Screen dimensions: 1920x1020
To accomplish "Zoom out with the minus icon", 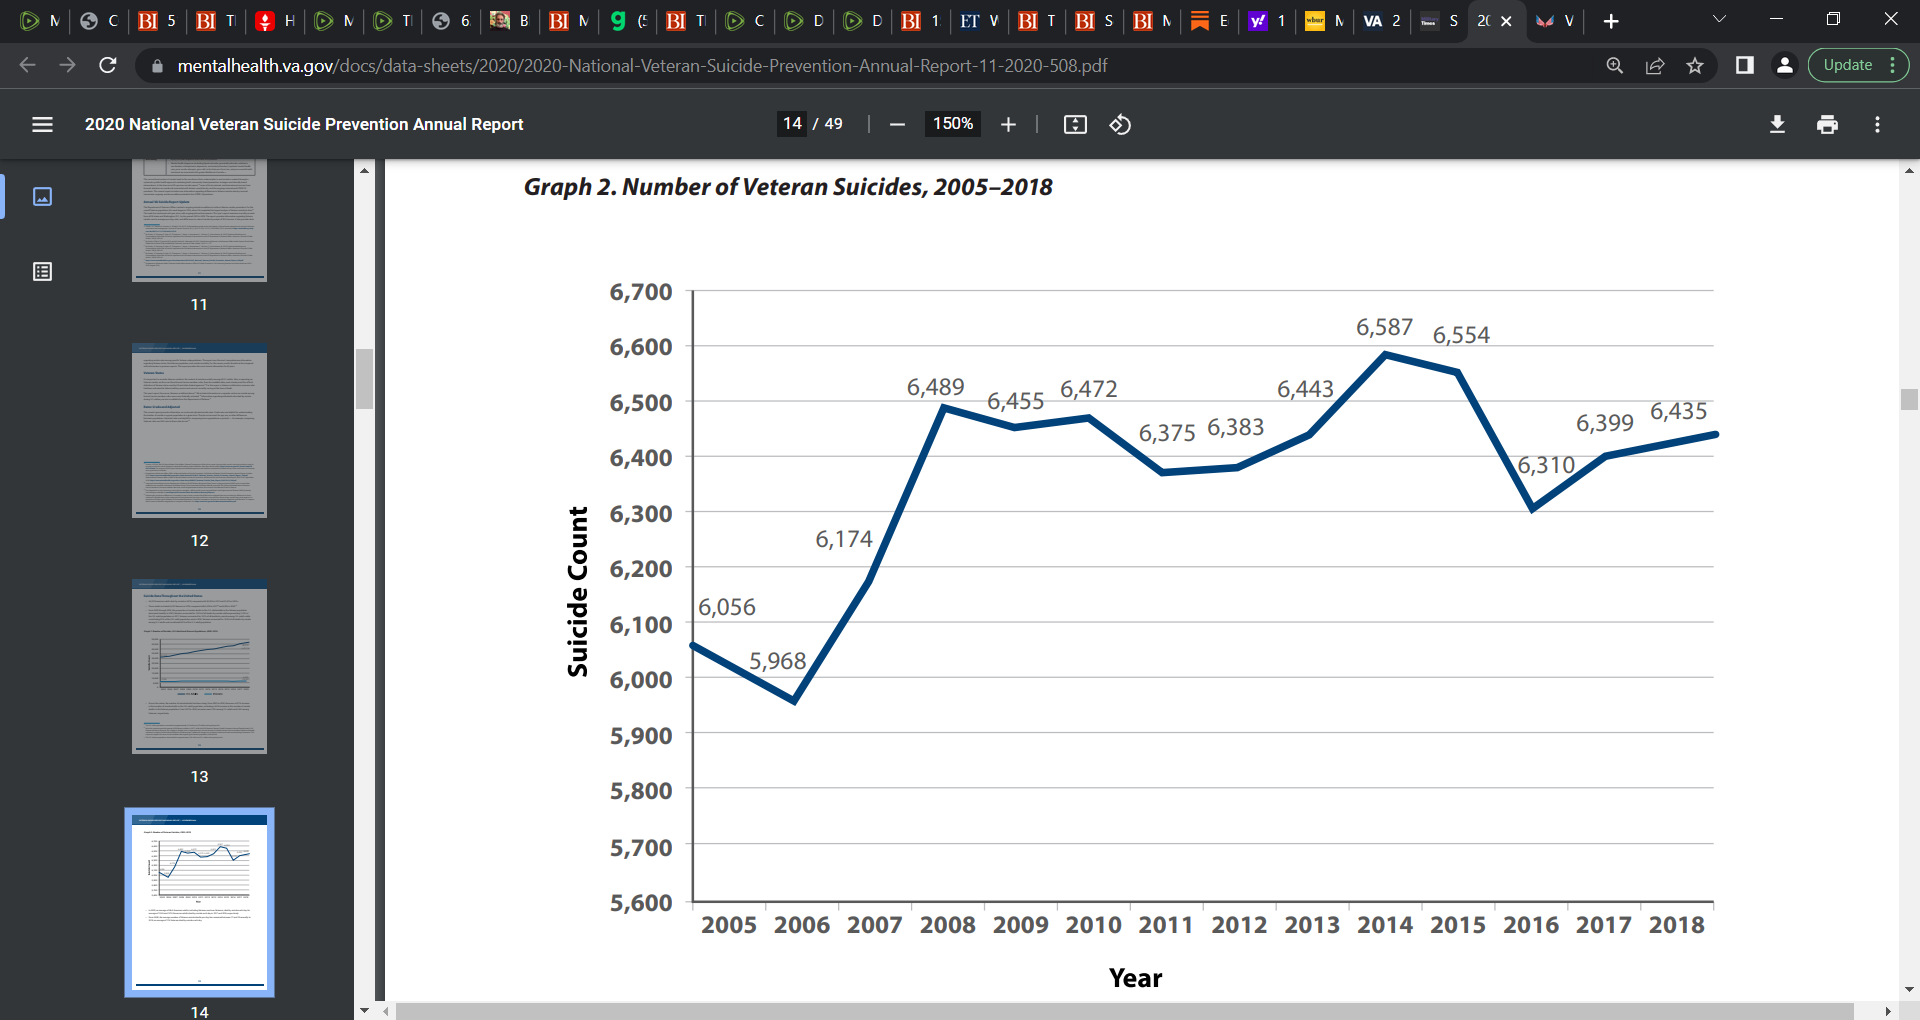I will point(897,124).
